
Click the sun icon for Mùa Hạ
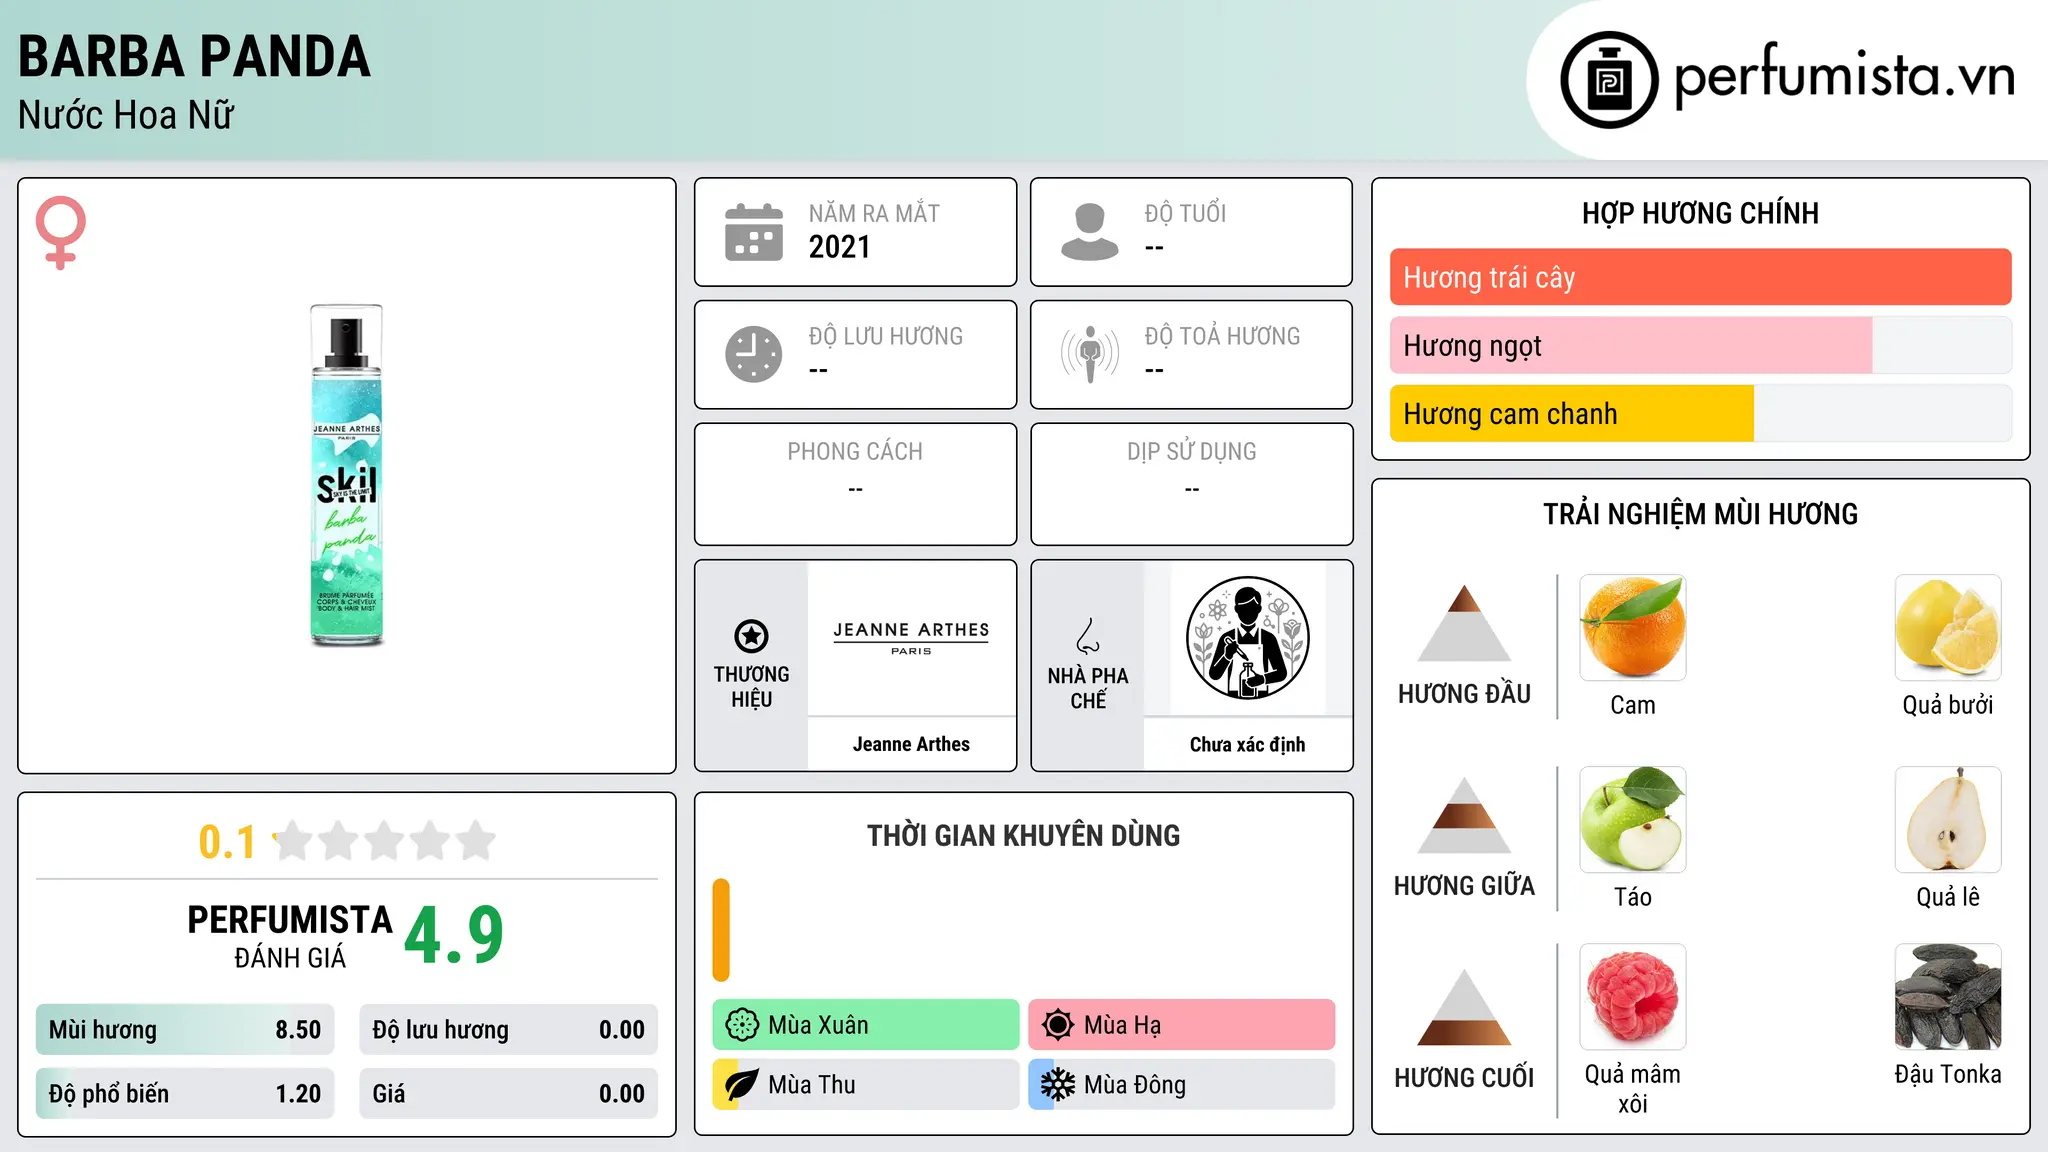(1058, 1025)
